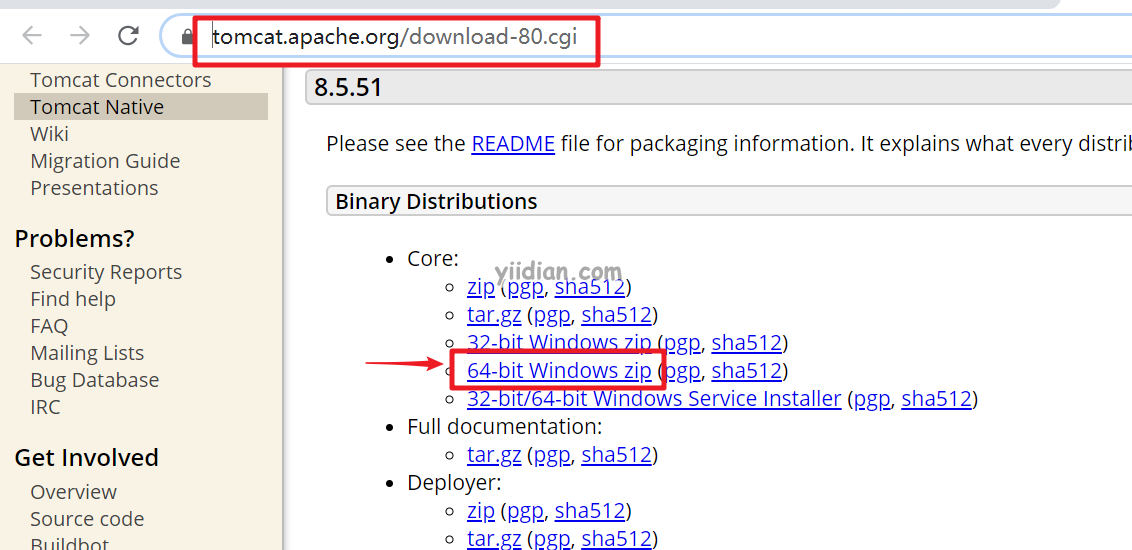Image resolution: width=1132 pixels, height=550 pixels.
Task: Open Mailing Lists sidebar link
Action: click(87, 353)
